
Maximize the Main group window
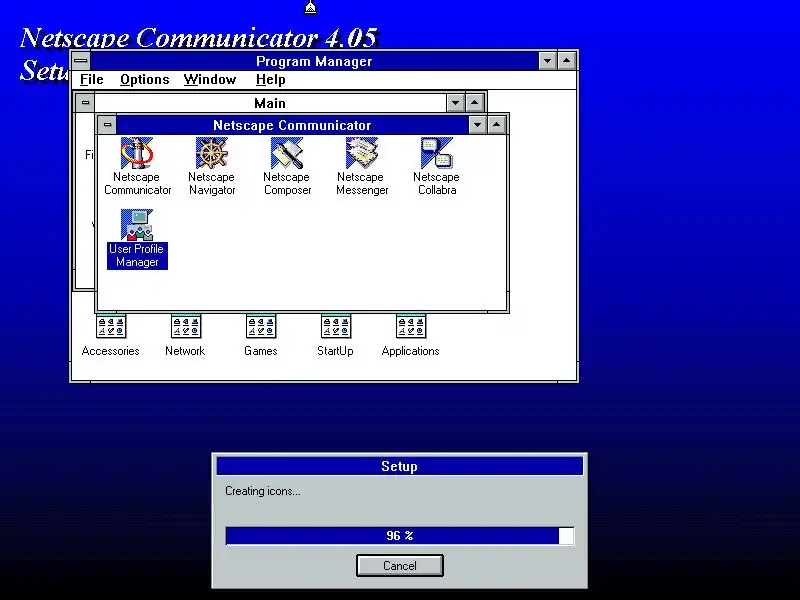(475, 103)
